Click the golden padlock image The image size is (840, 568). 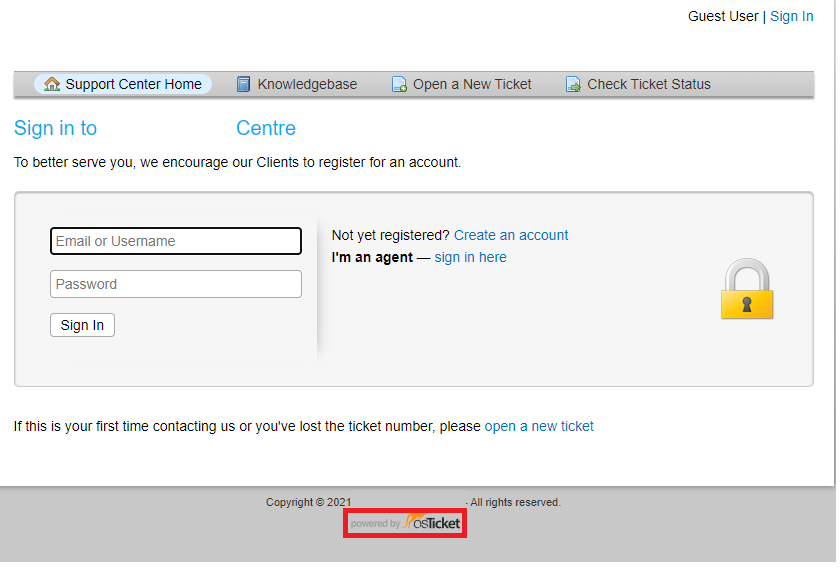coord(747,290)
